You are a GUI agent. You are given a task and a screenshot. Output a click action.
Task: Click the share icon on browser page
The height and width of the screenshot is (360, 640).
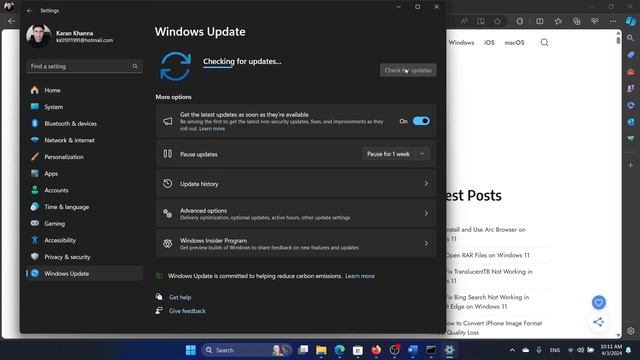coord(598,322)
